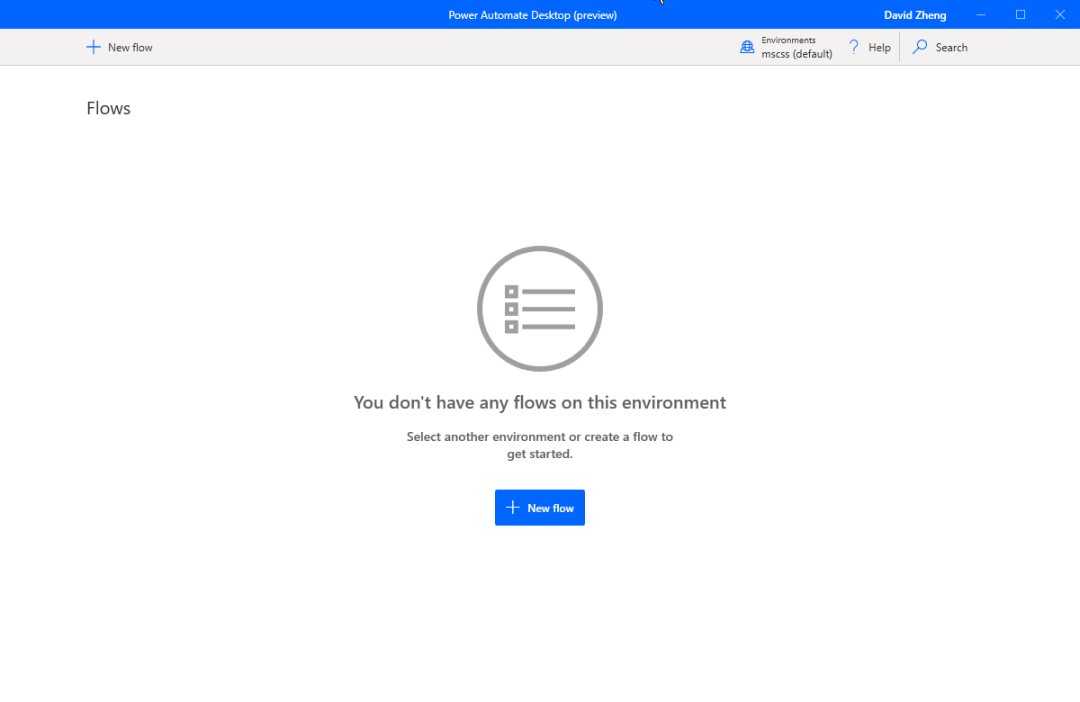Click the large empty list illustration icon
The image size is (1080, 702).
(540, 309)
